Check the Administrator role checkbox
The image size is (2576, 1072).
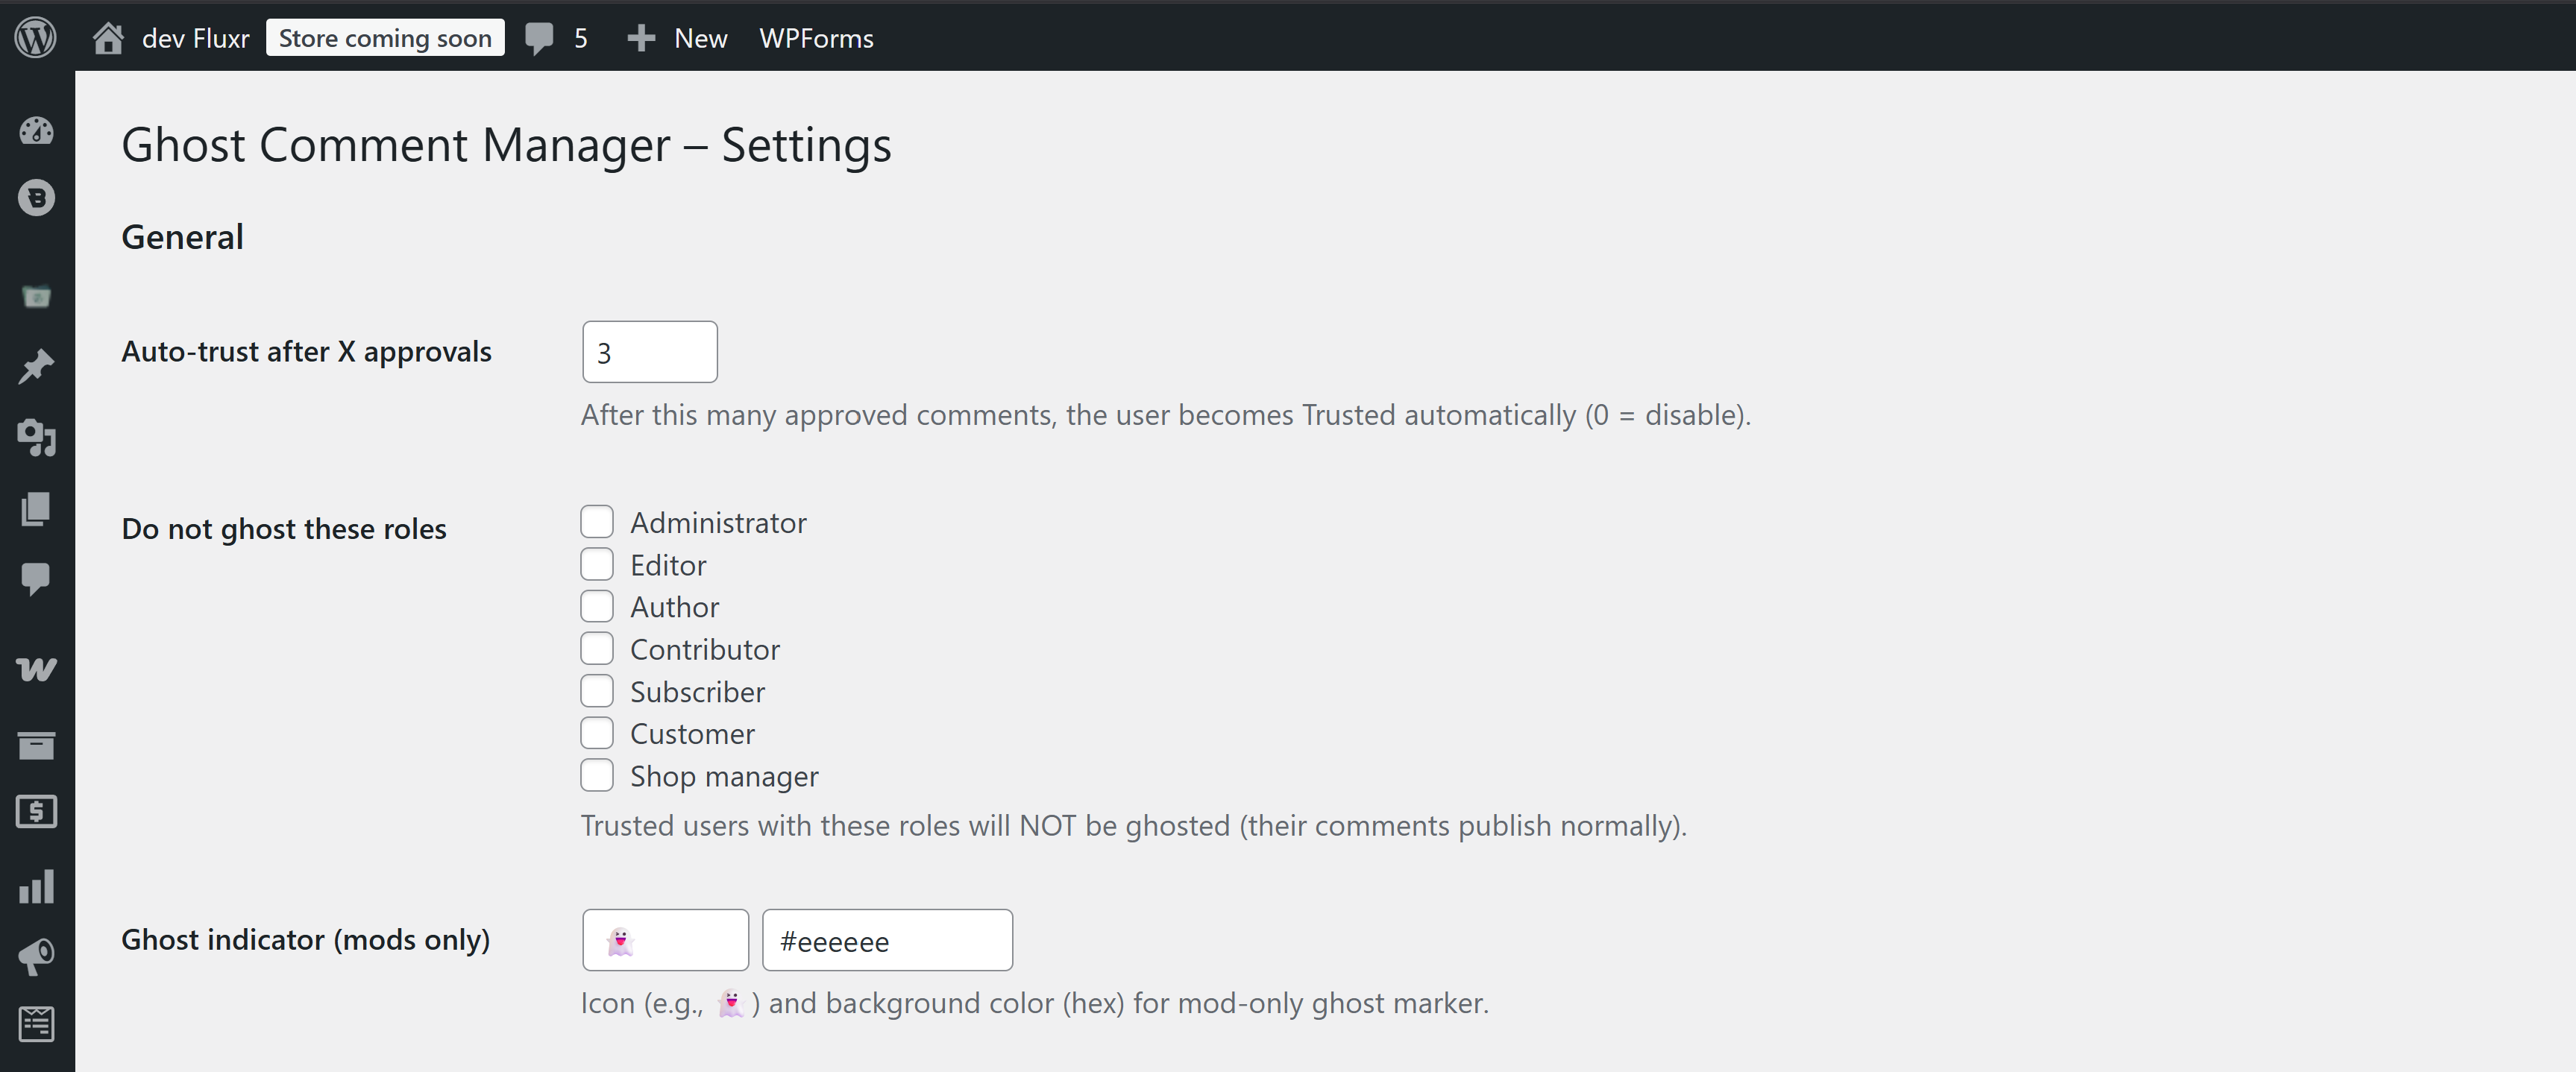pos(597,521)
